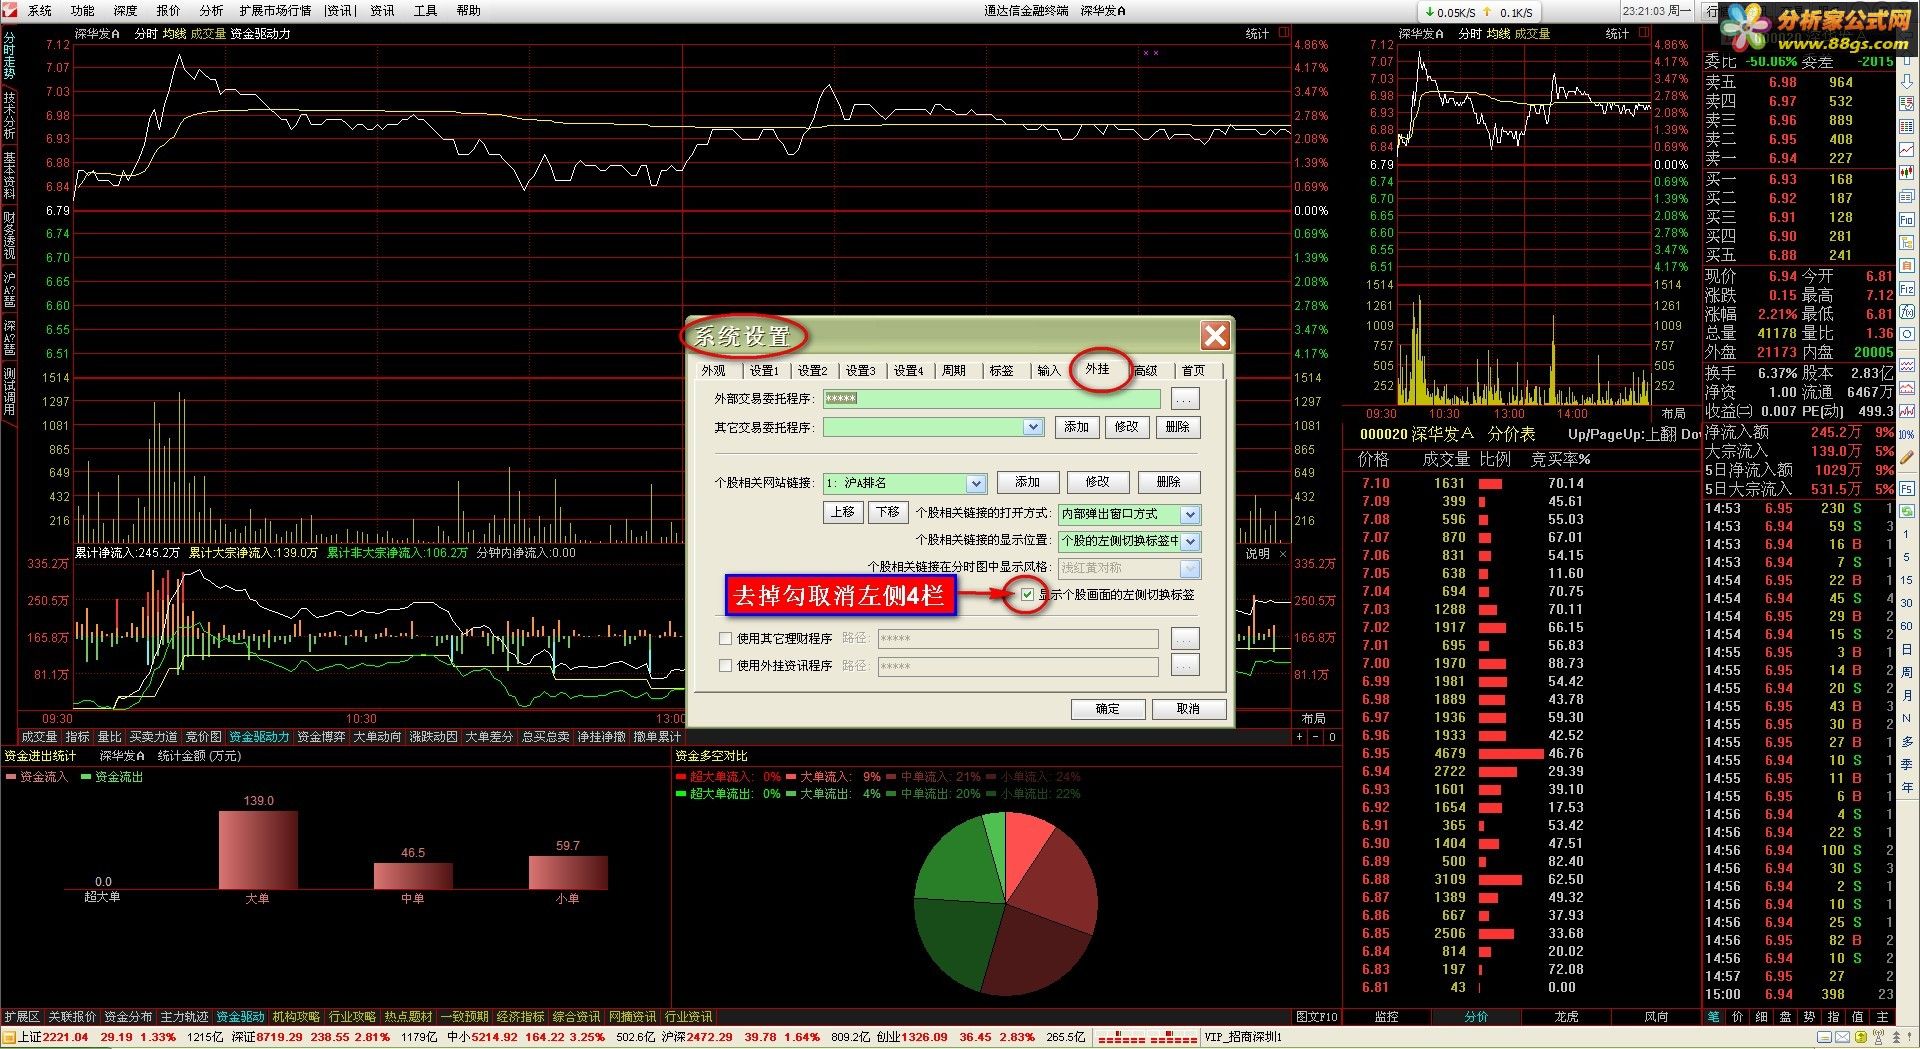1920x1049 pixels.
Task: Click the down arrow icon in right toolbar
Action: click(x=1907, y=81)
